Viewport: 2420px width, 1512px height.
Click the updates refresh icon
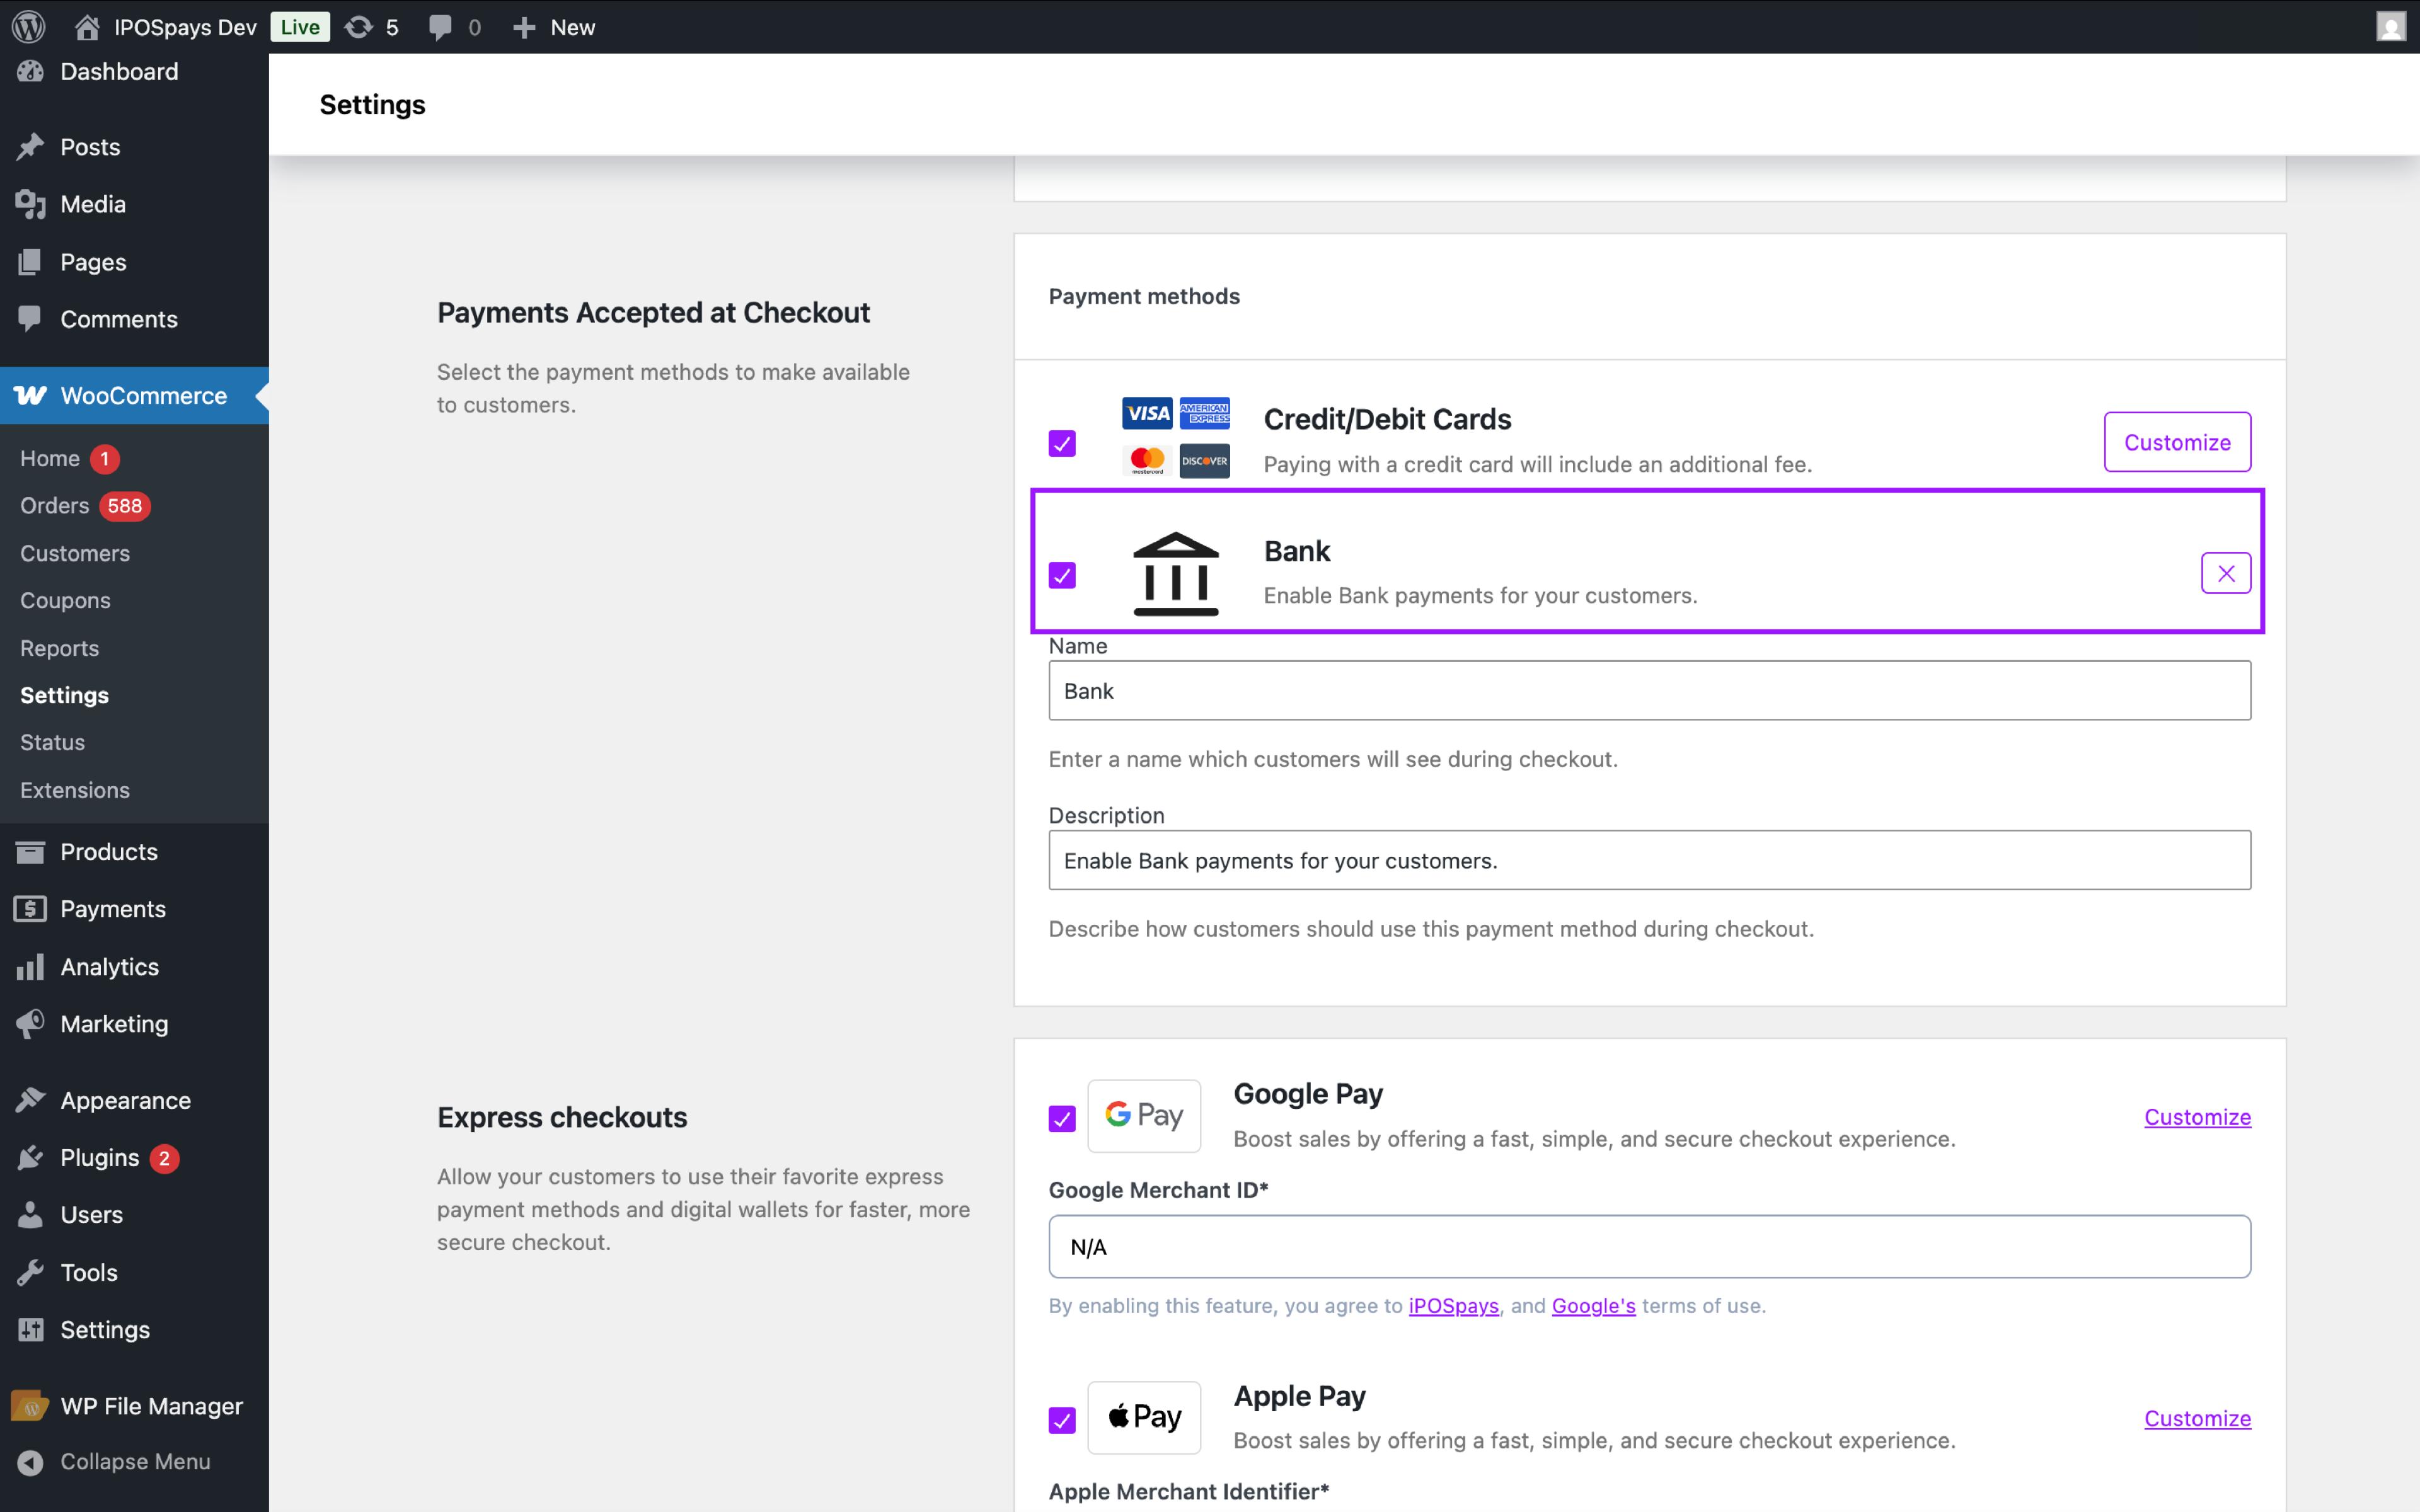[358, 27]
